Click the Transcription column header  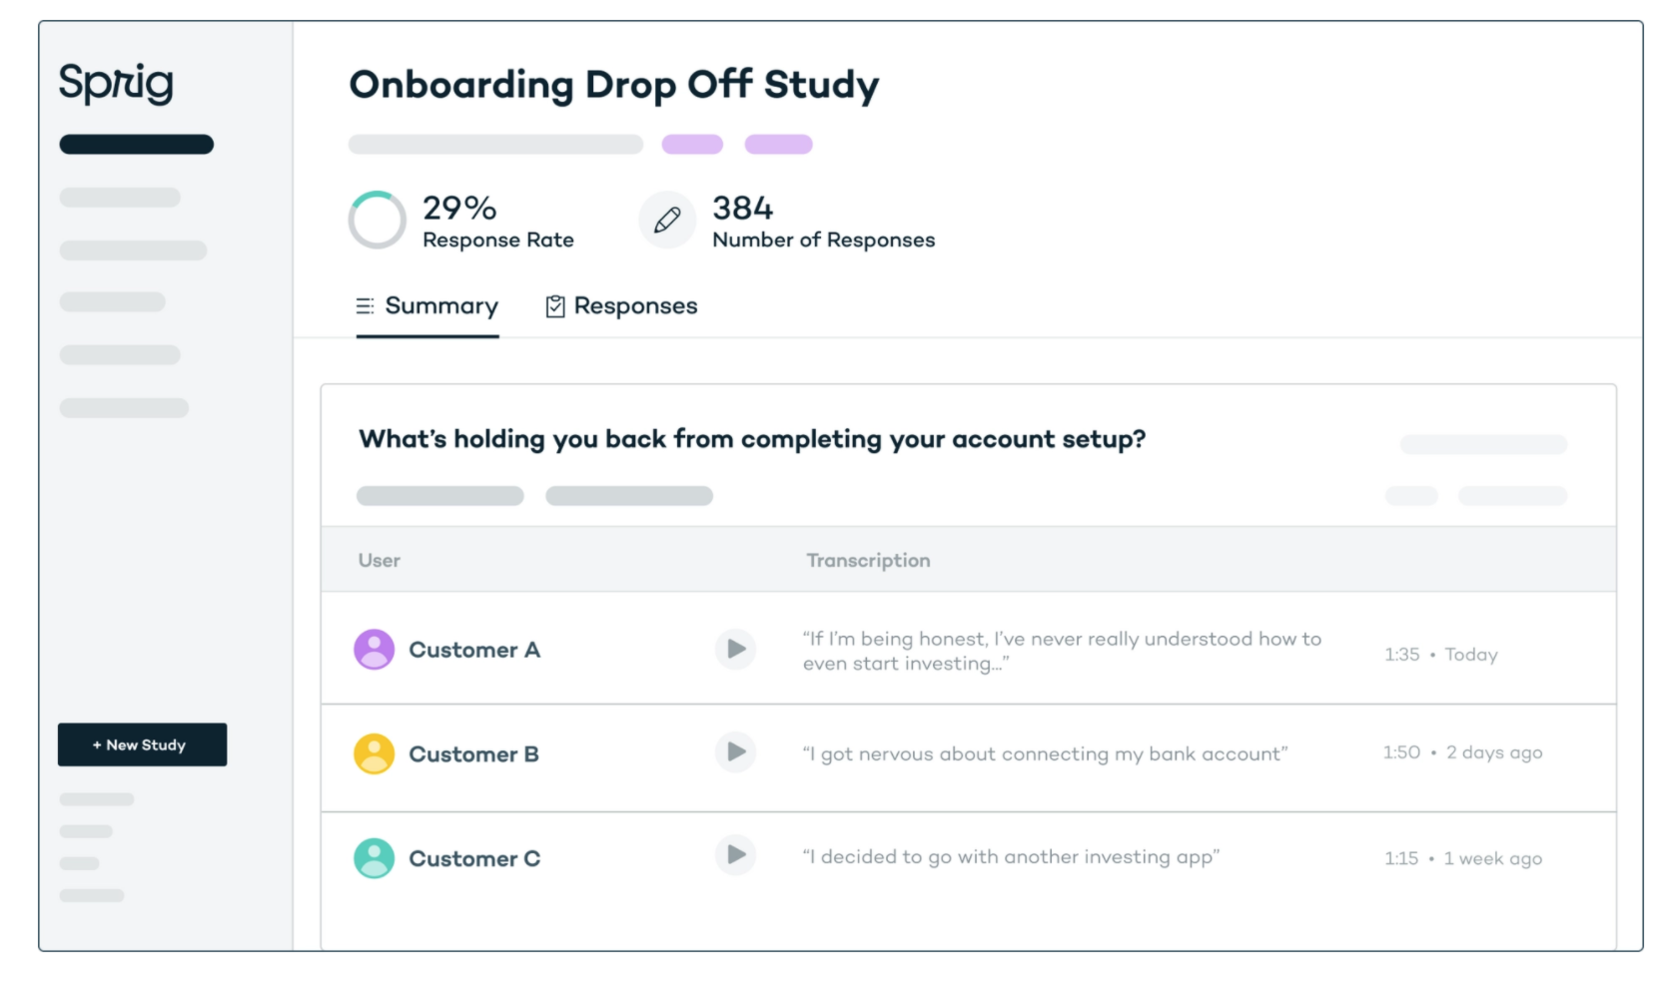point(868,560)
